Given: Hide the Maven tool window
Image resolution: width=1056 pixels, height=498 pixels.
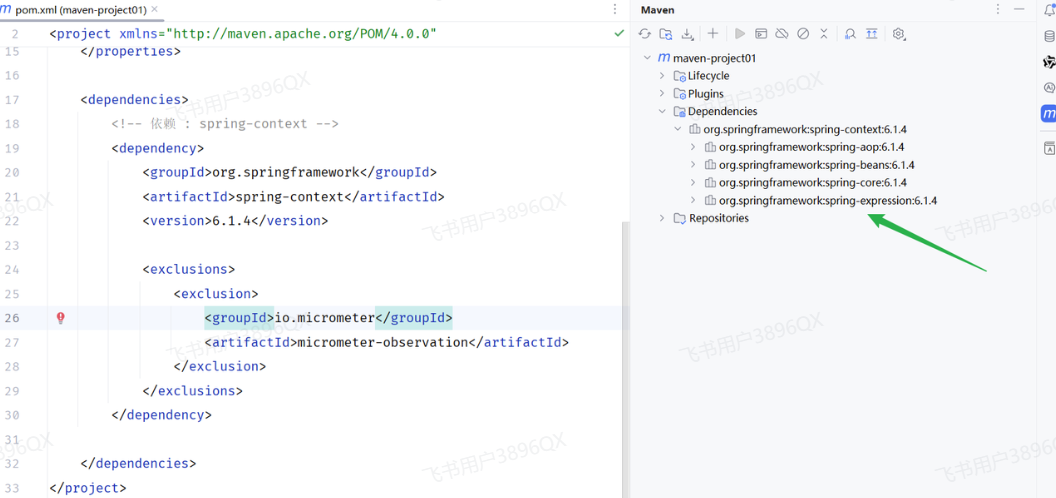Looking at the screenshot, I should [x=1020, y=9].
